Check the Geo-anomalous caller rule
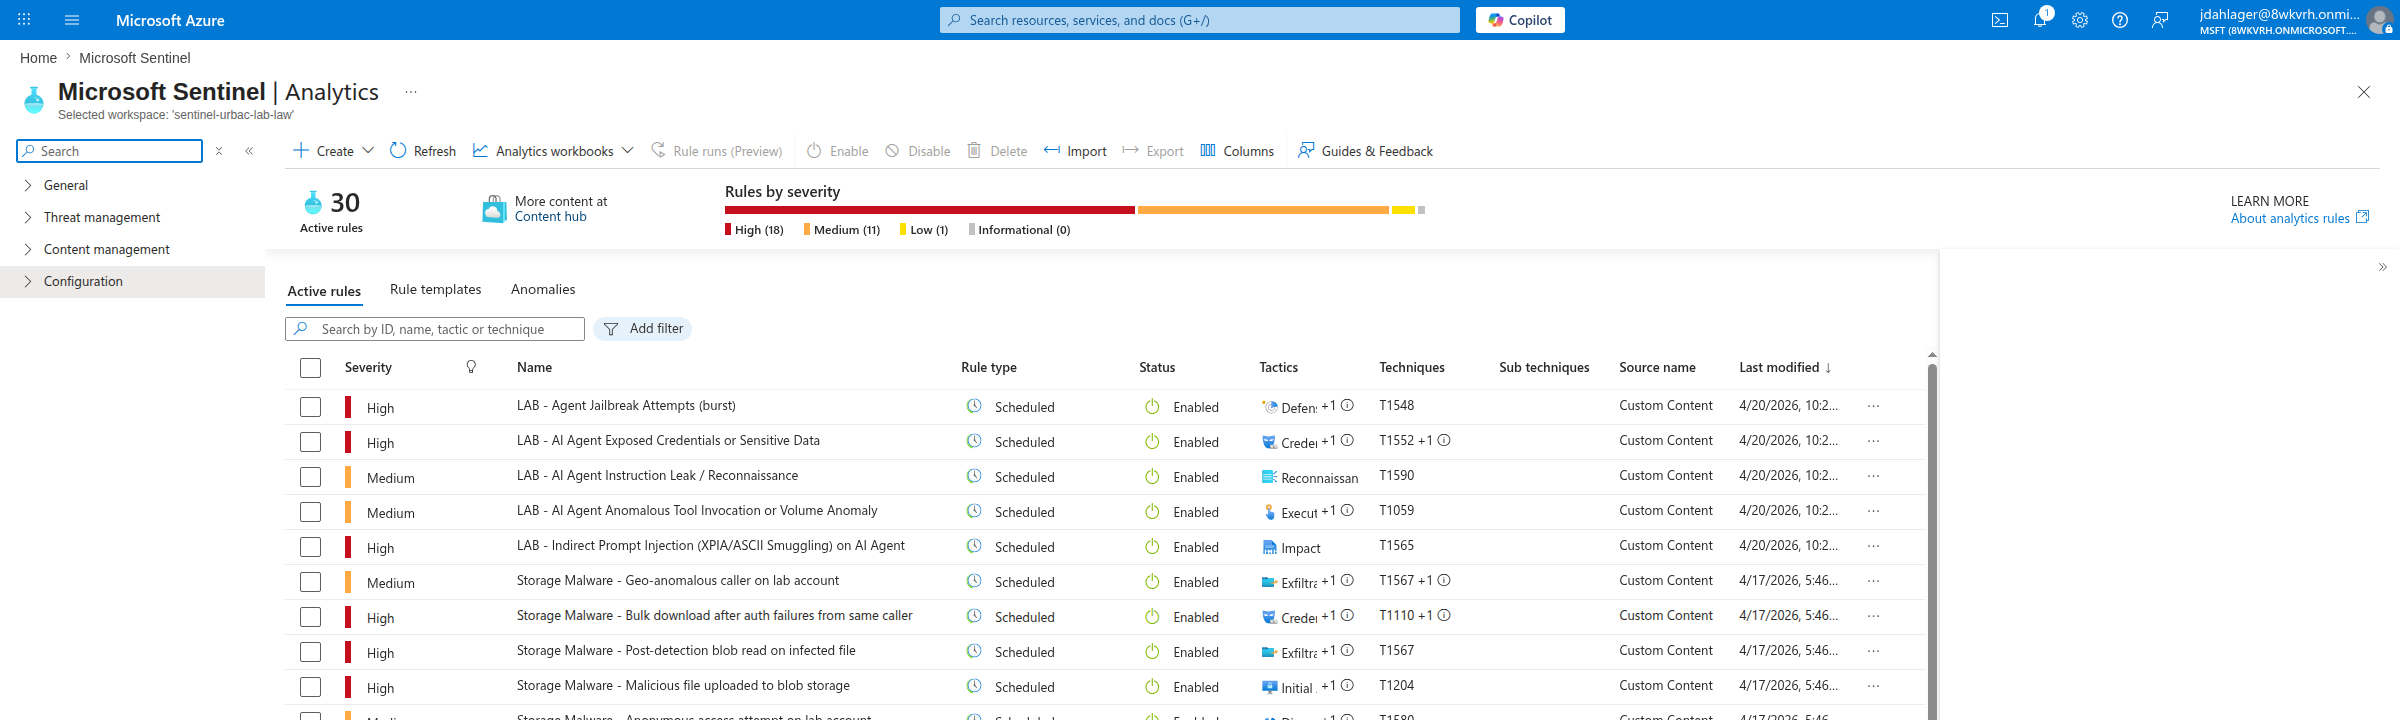The width and height of the screenshot is (2400, 720). click(x=311, y=582)
